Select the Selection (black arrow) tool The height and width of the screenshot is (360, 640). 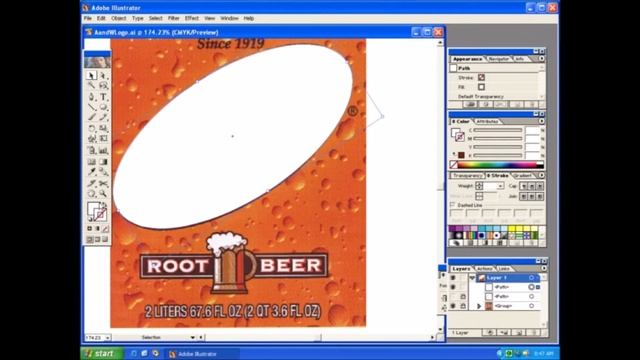click(x=92, y=76)
